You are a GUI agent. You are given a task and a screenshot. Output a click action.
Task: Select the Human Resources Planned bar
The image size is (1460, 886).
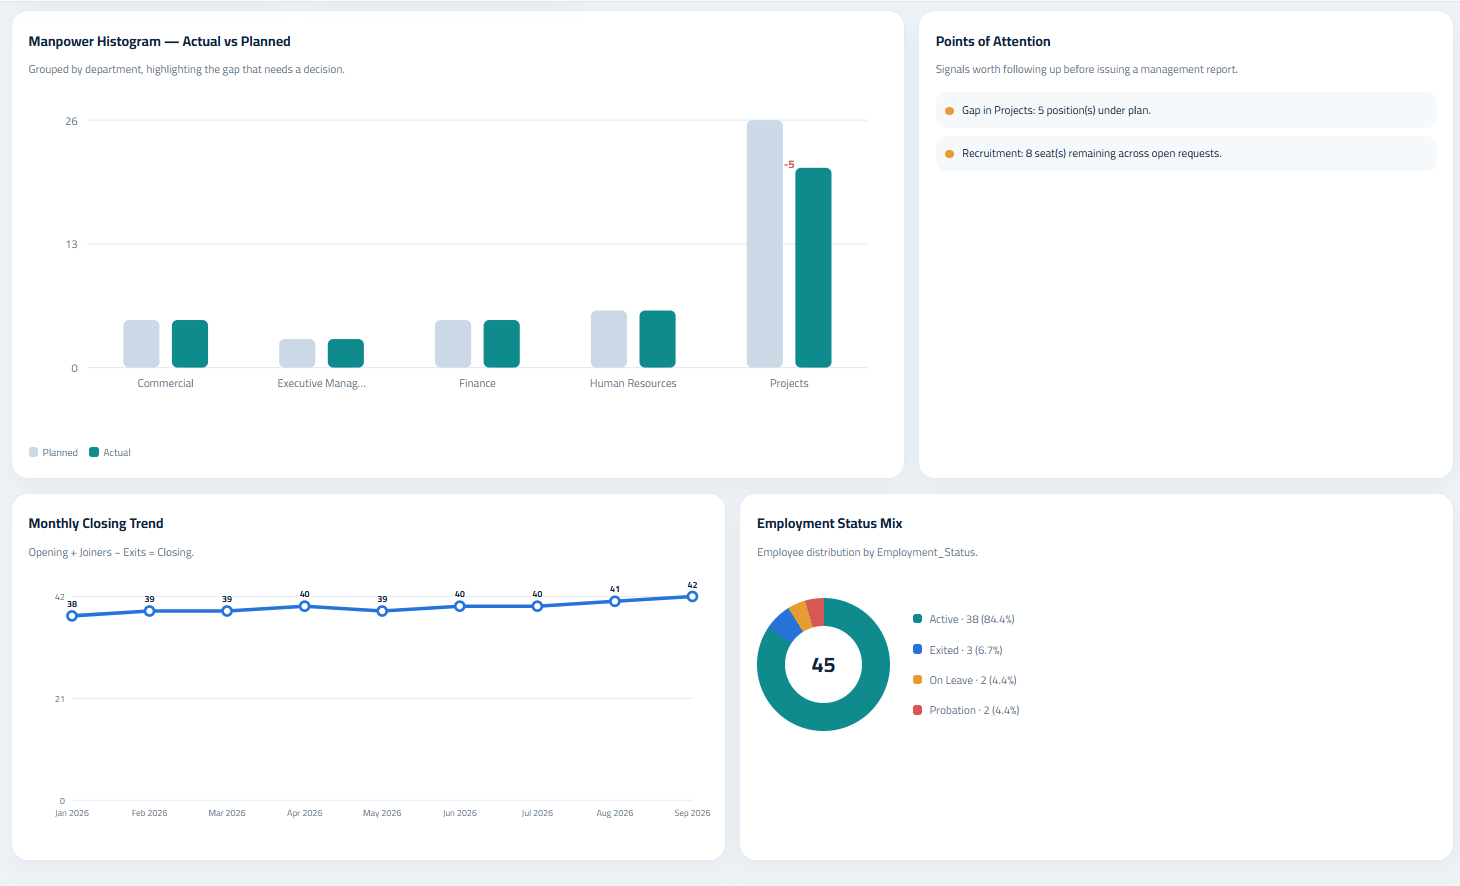click(x=609, y=339)
